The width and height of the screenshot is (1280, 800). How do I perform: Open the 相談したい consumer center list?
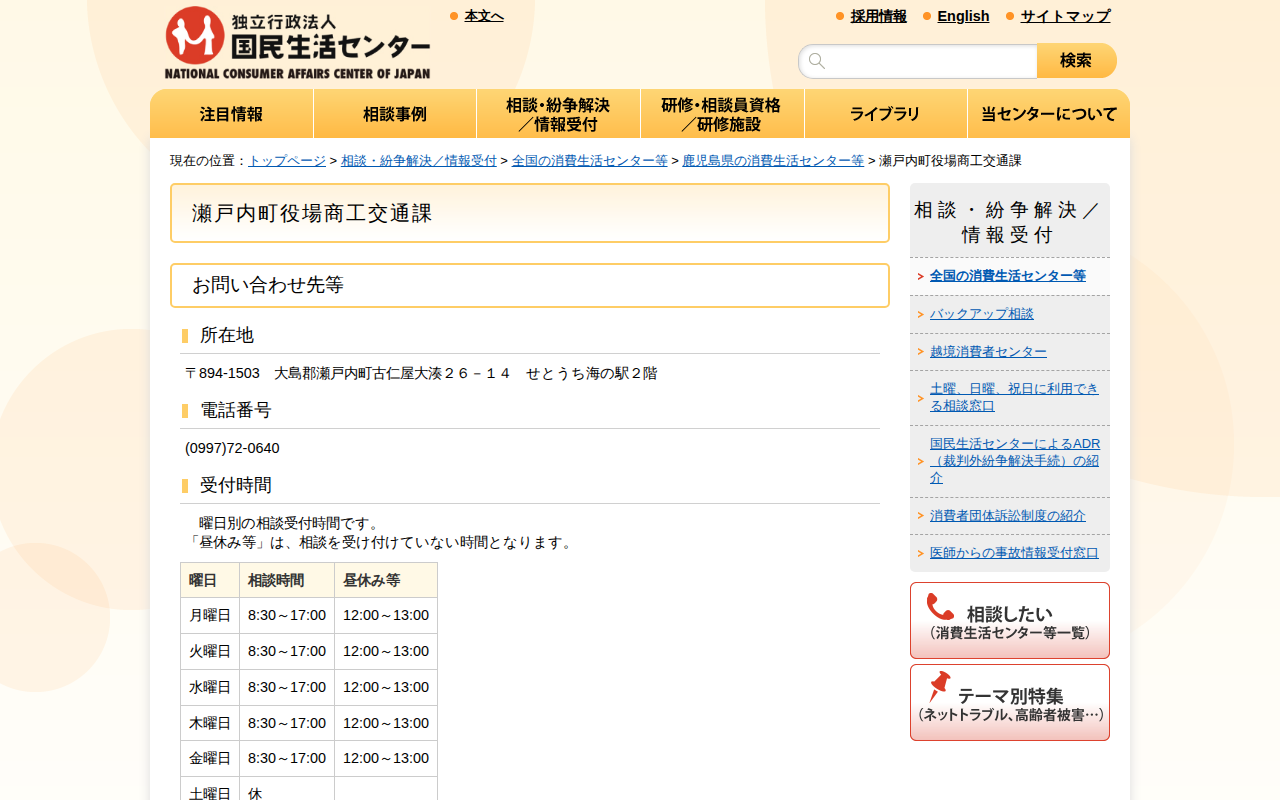tap(1009, 619)
